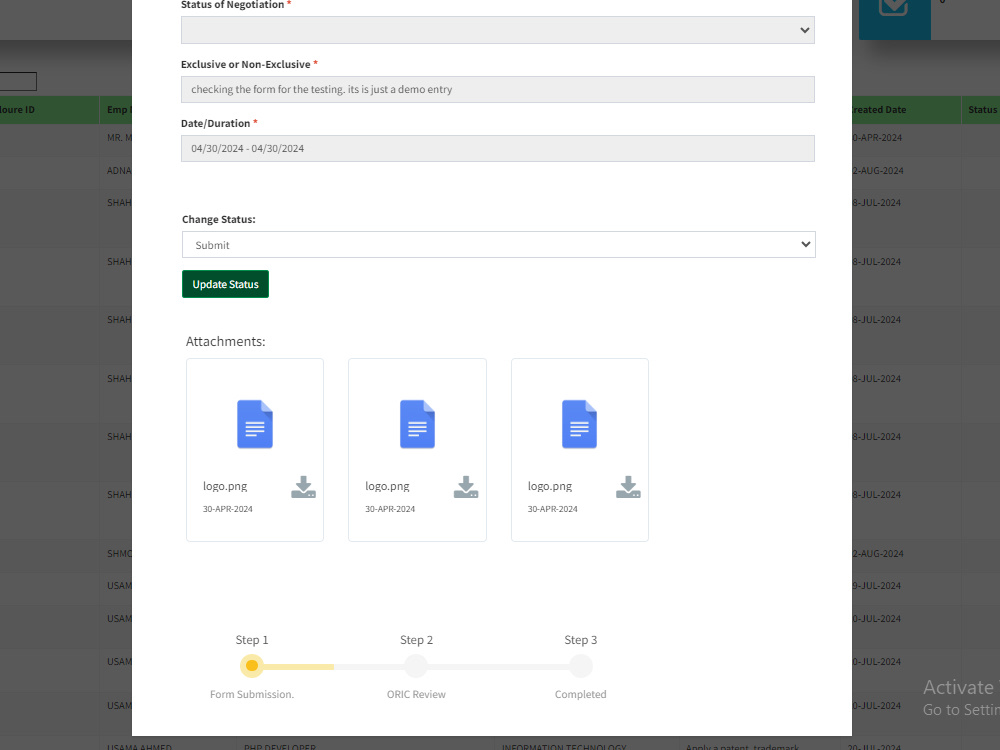Click the first logo.png file name
Viewport: 1000px width, 750px height.
225,486
